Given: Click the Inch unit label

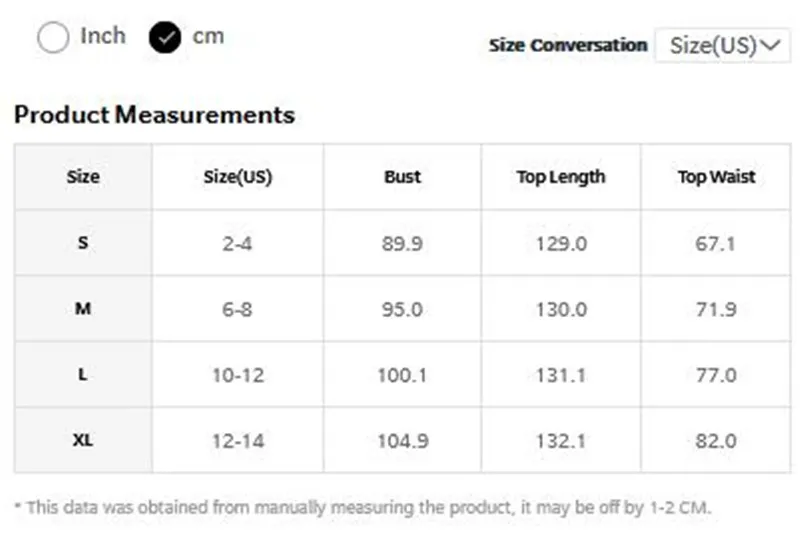Looking at the screenshot, I should [x=103, y=36].
